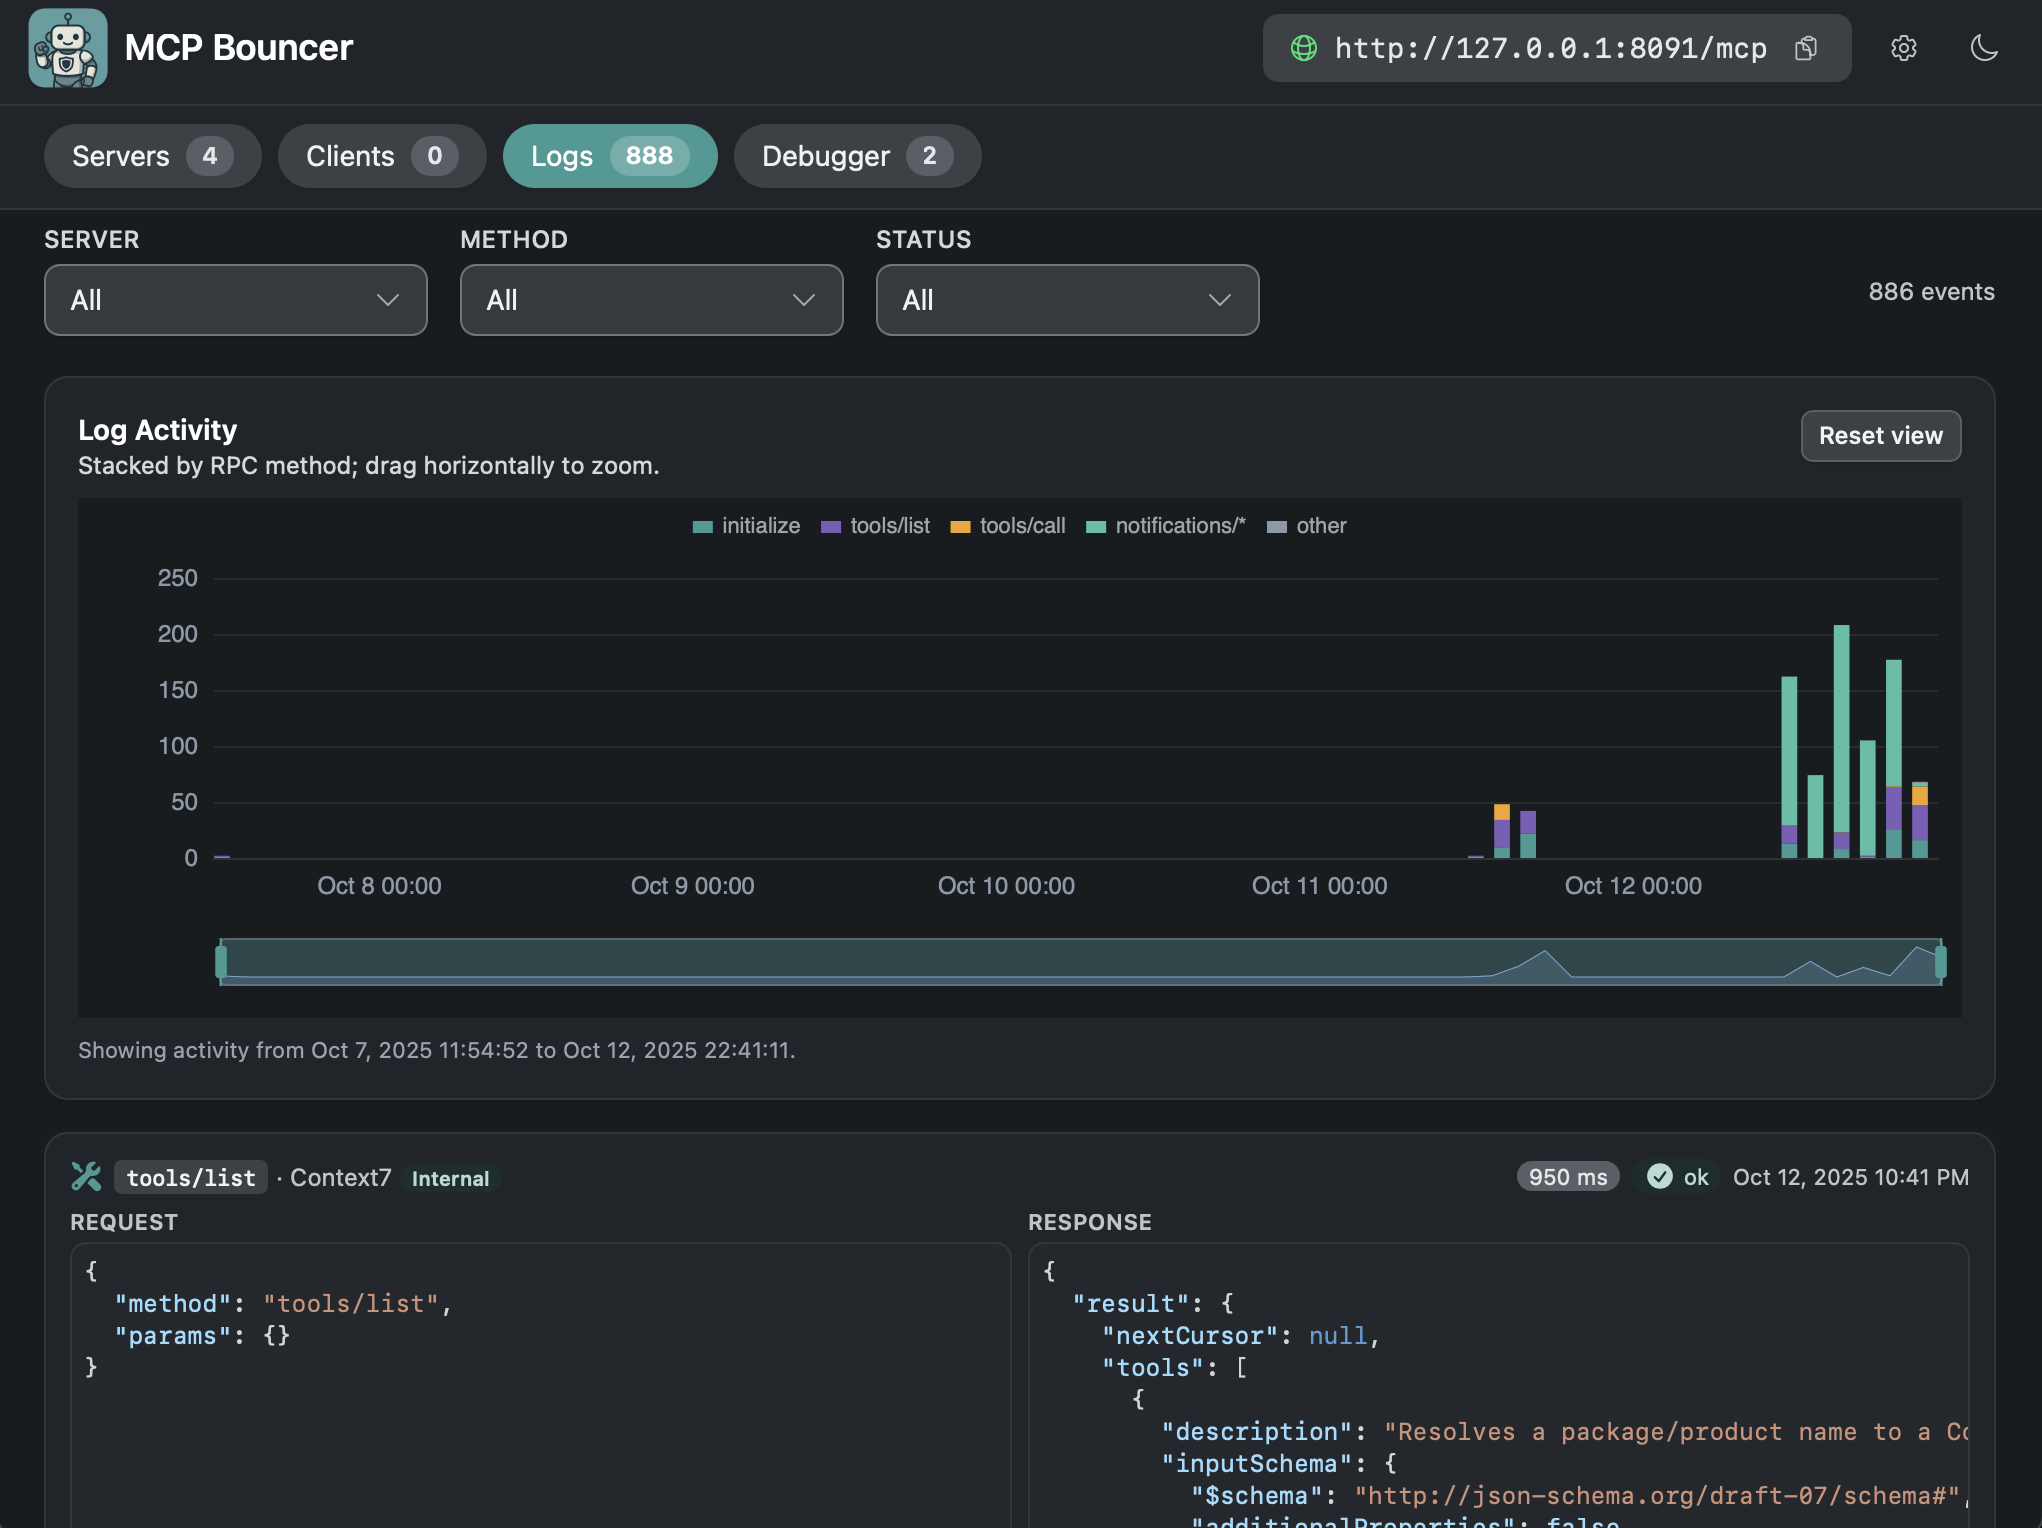Open settings with the gear icon
This screenshot has height=1528, width=2042.
(x=1904, y=48)
